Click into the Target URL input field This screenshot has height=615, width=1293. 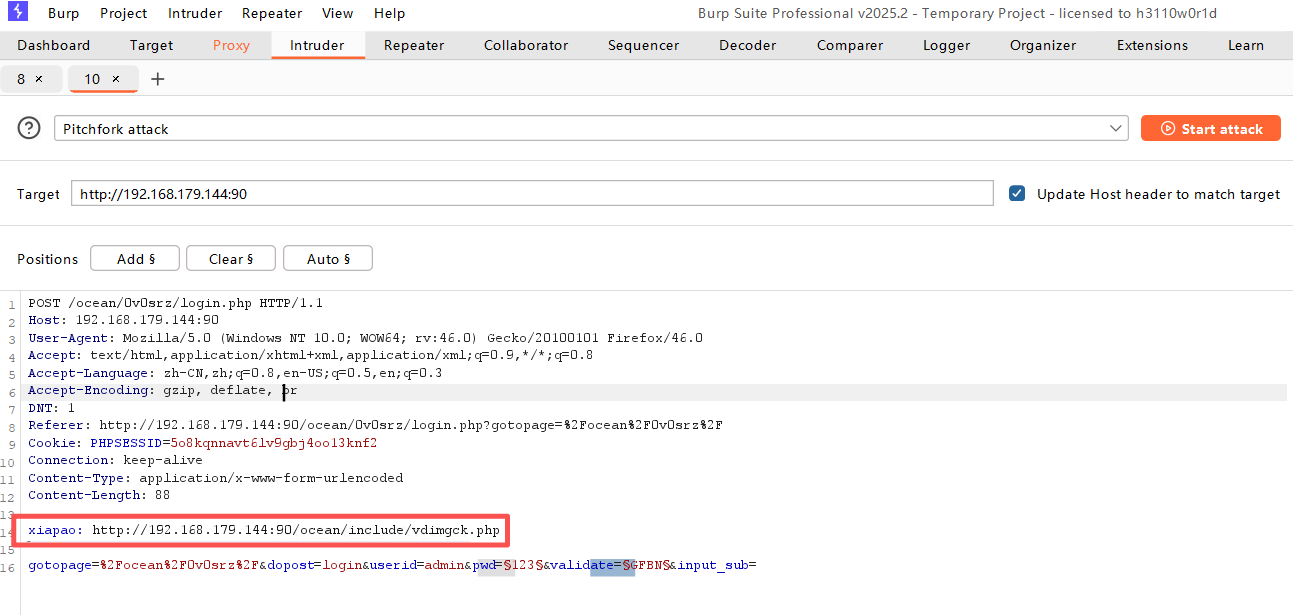pyautogui.click(x=532, y=194)
